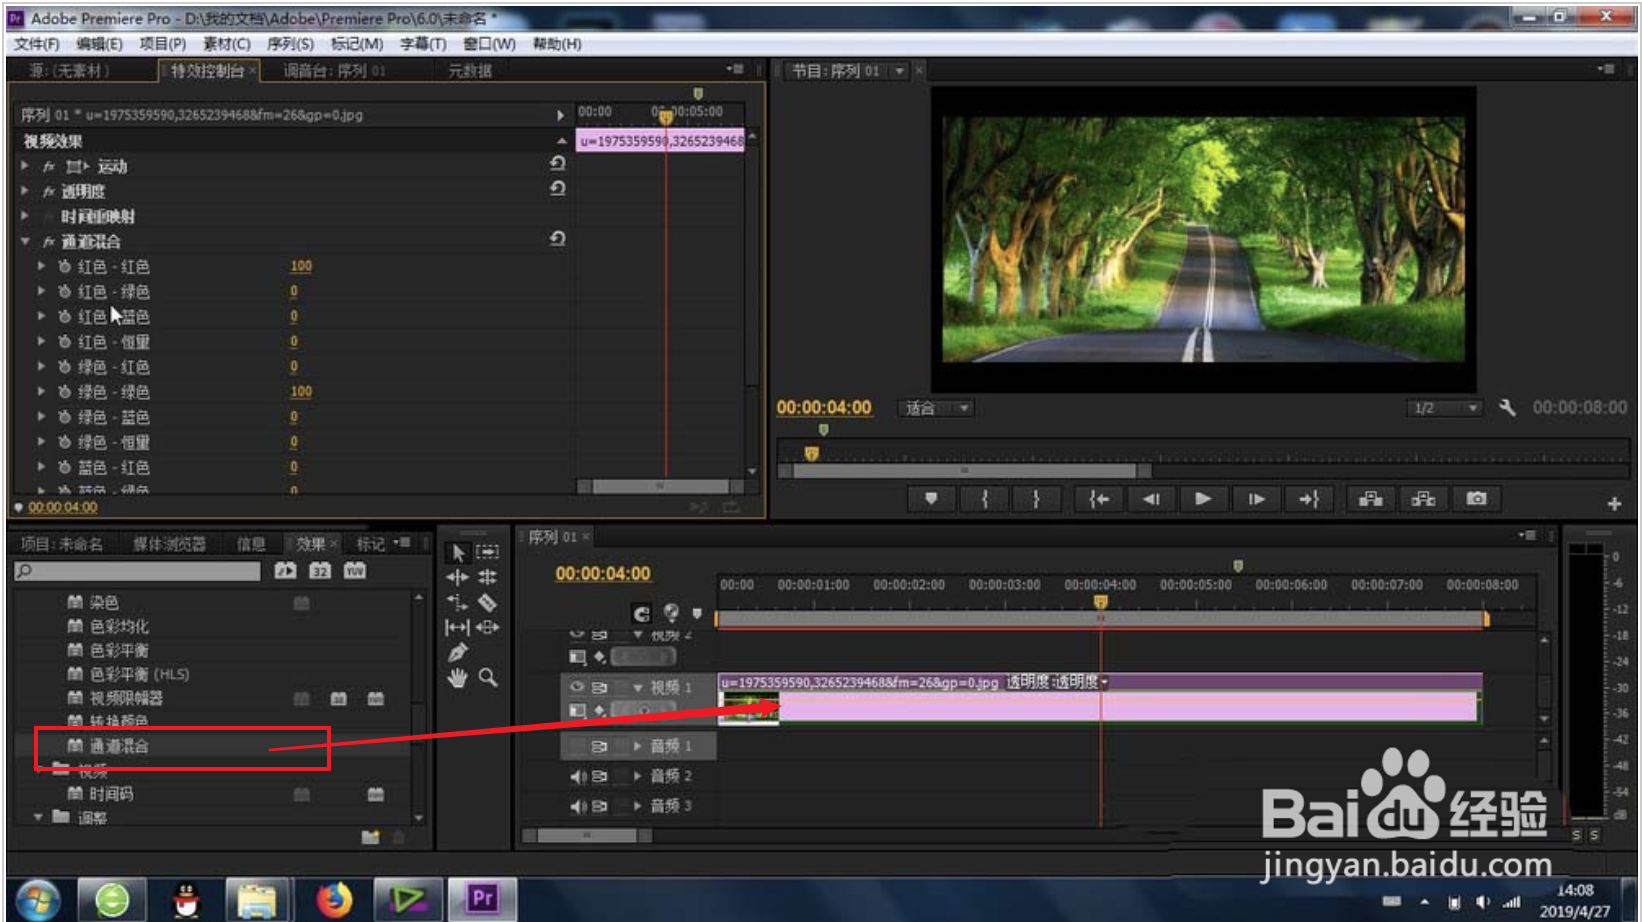Step forward one frame
1642x922 pixels.
point(1257,498)
